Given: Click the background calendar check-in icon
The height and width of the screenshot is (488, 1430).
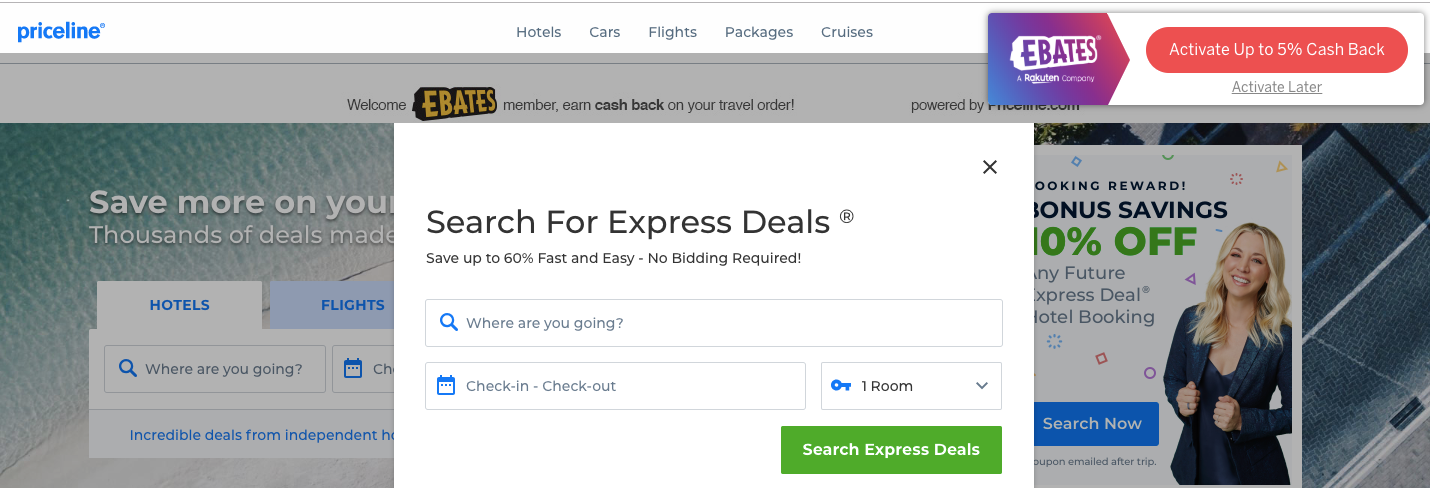Looking at the screenshot, I should 352,368.
